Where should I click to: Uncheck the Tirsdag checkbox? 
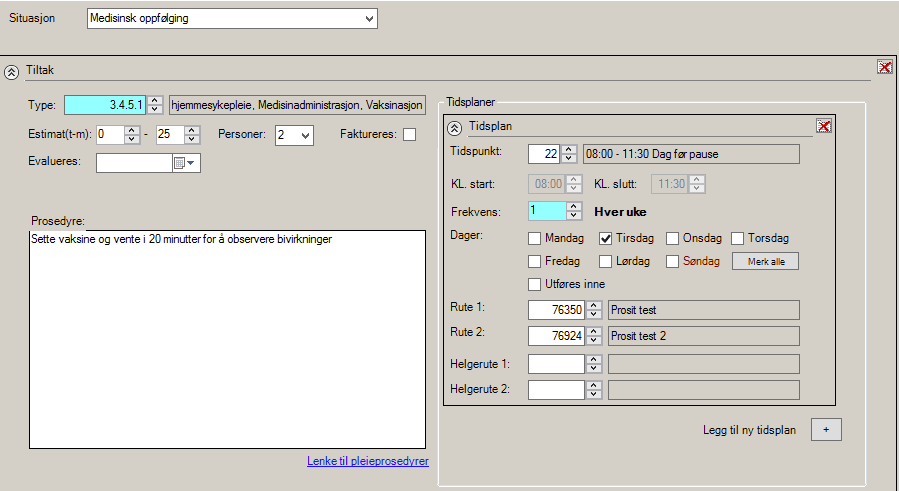click(x=605, y=238)
